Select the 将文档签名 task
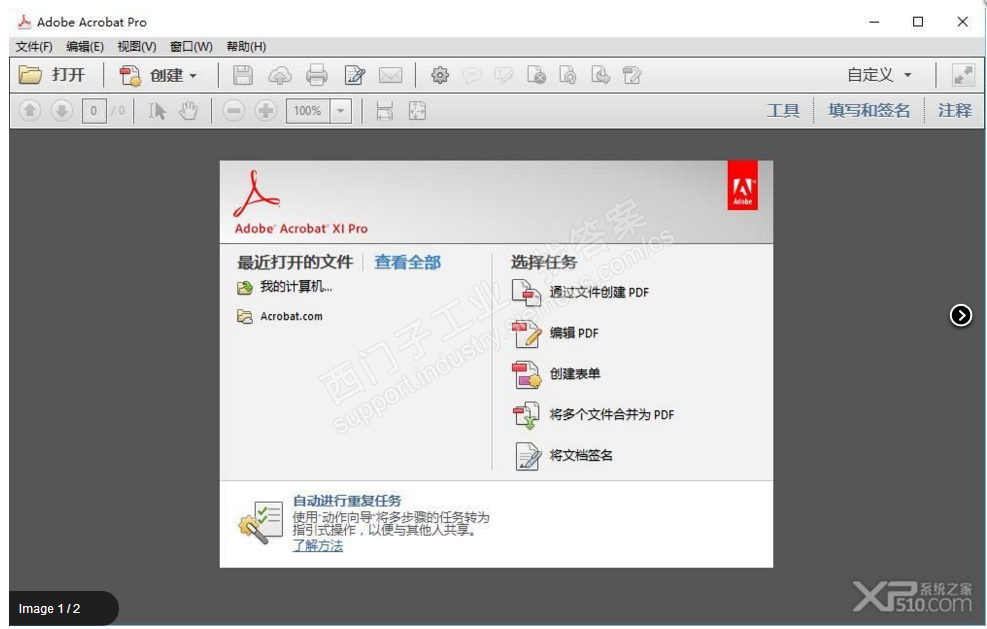Image resolution: width=987 pixels, height=629 pixels. coord(562,456)
